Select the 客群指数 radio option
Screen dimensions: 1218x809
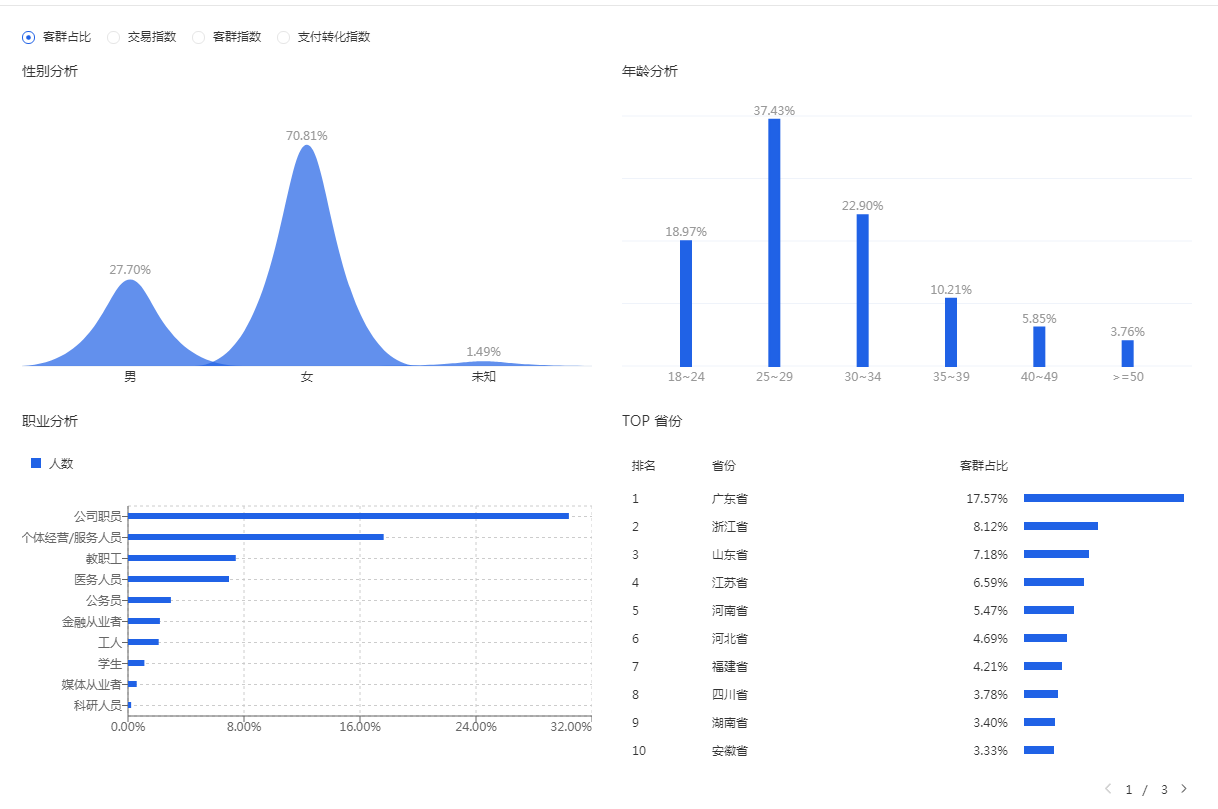[198, 37]
